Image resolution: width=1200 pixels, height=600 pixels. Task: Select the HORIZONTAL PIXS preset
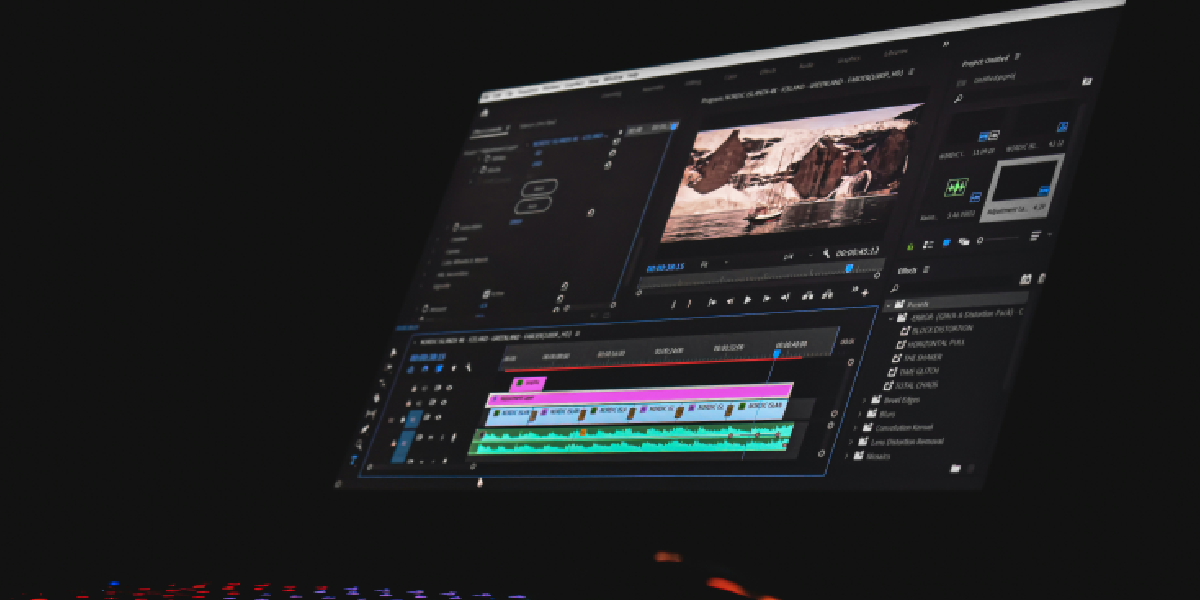tap(936, 343)
